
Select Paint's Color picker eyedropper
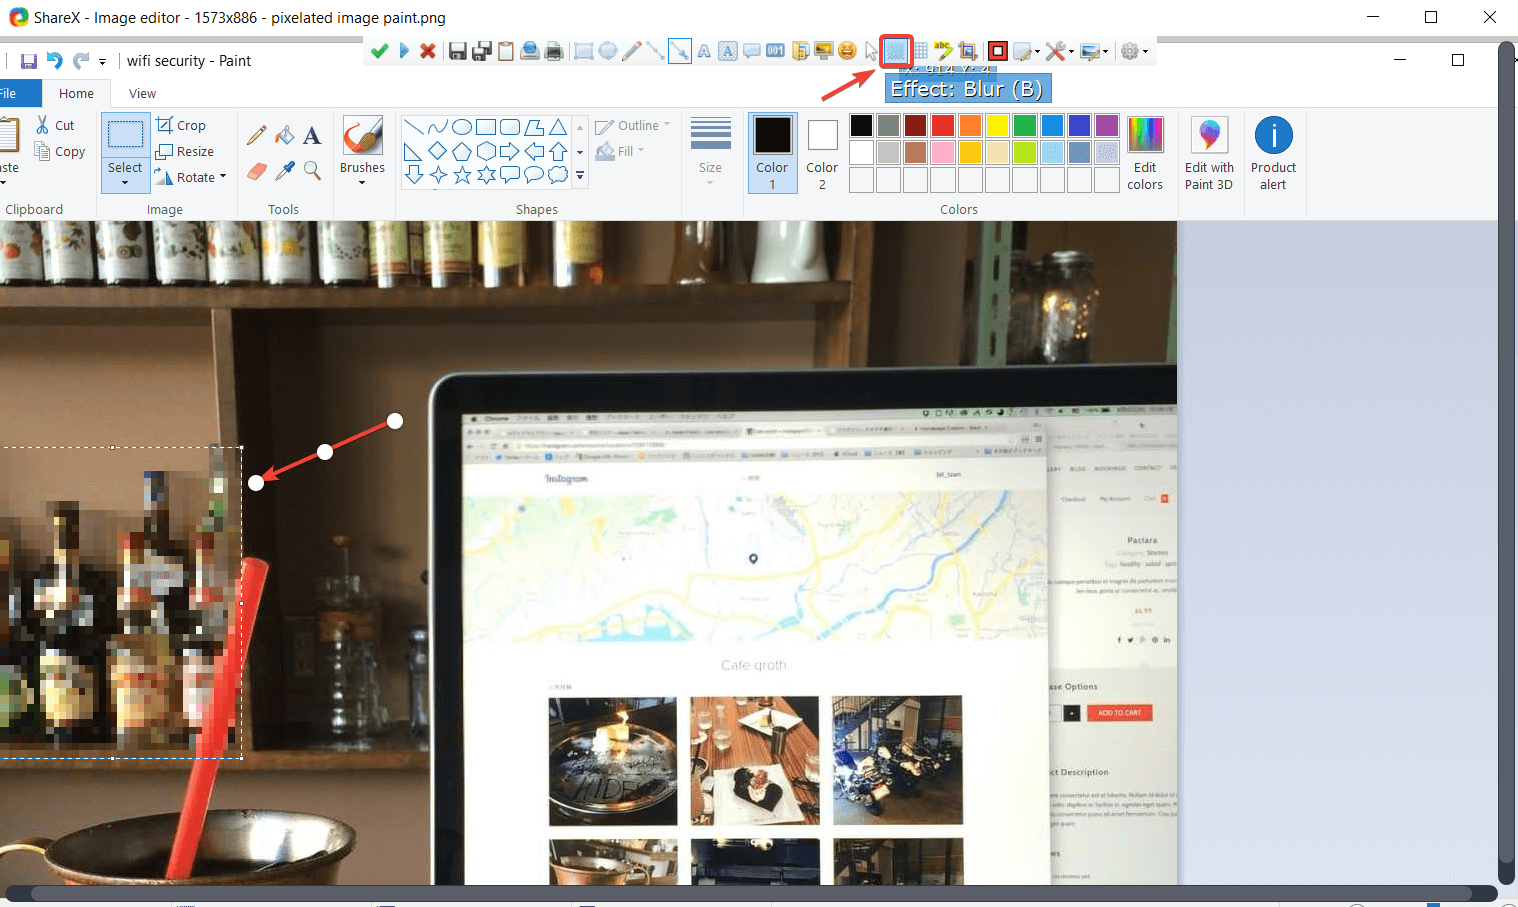(285, 171)
